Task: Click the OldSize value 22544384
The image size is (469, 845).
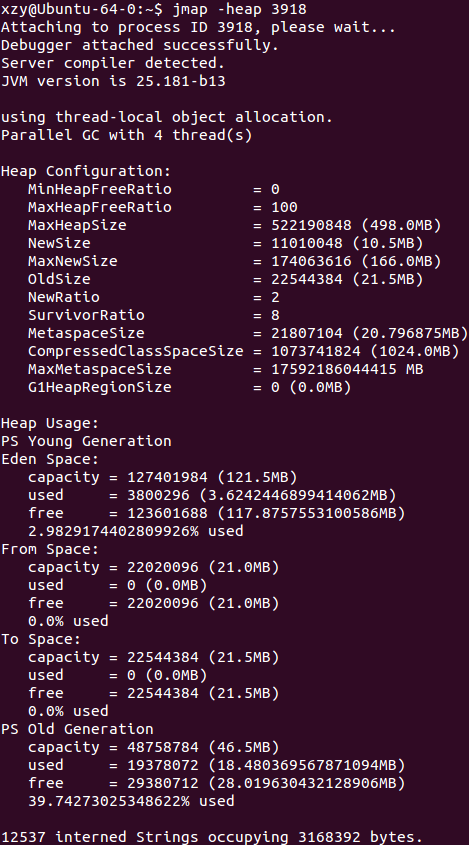Action: tap(307, 279)
